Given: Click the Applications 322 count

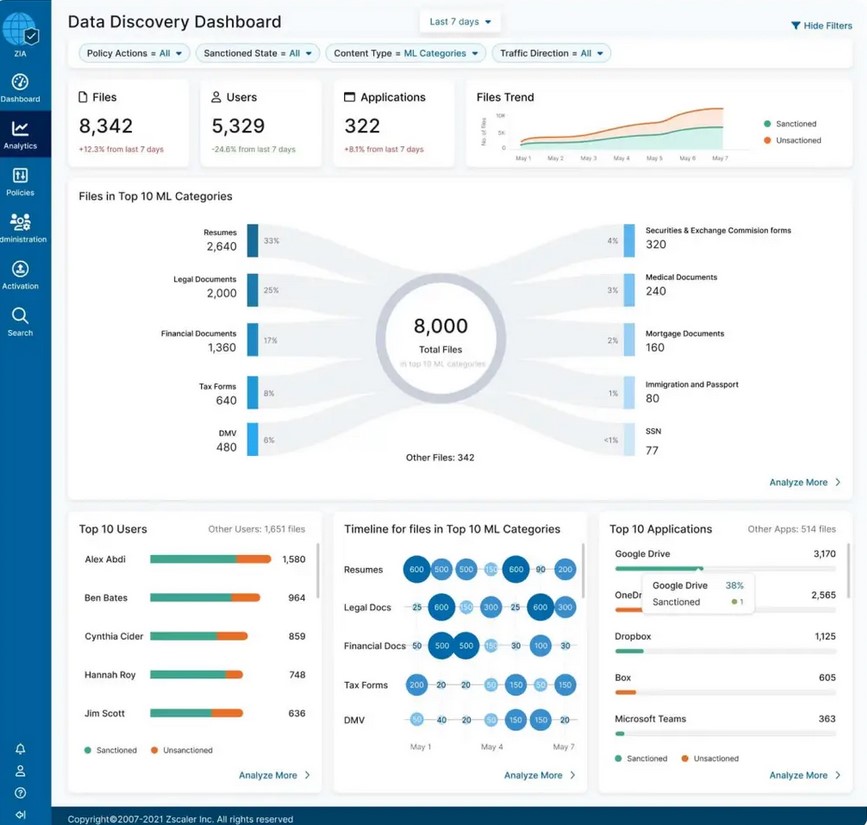Looking at the screenshot, I should [x=362, y=126].
